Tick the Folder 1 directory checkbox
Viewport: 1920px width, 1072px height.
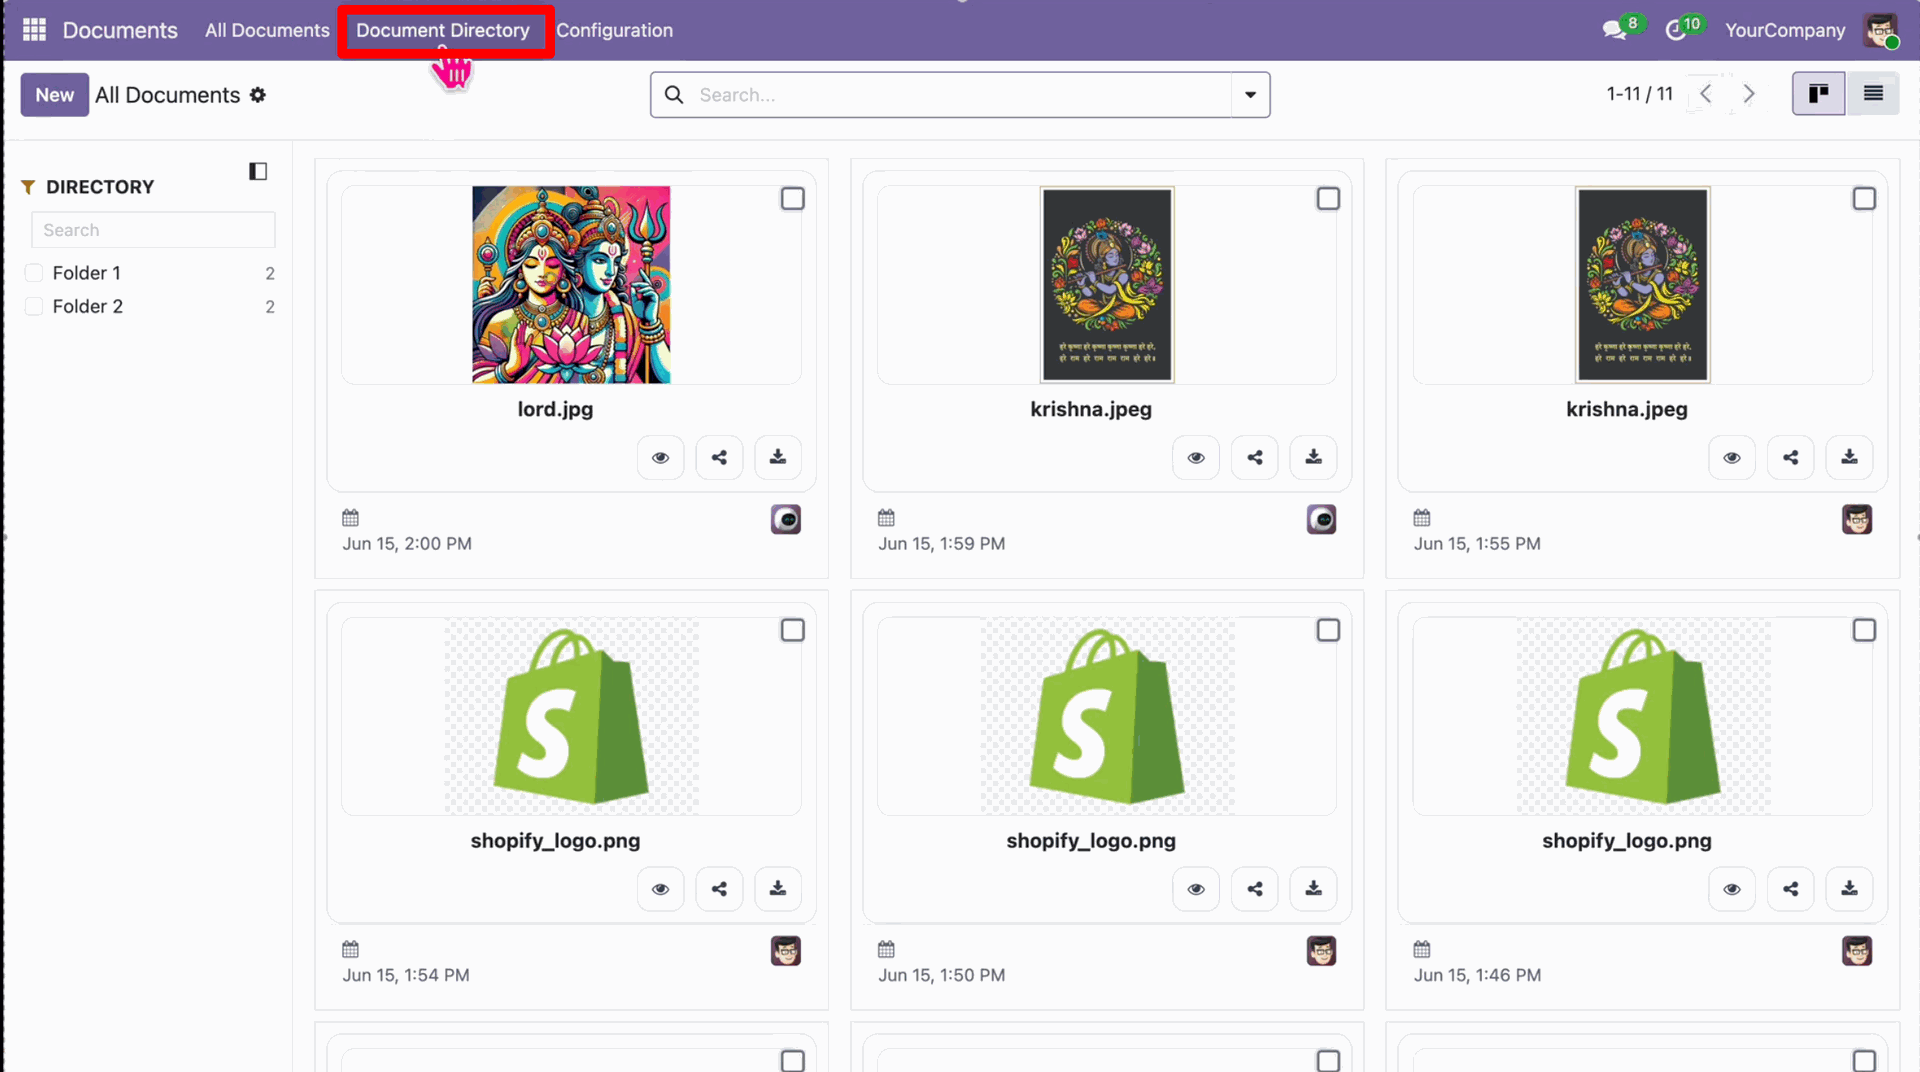(x=34, y=273)
